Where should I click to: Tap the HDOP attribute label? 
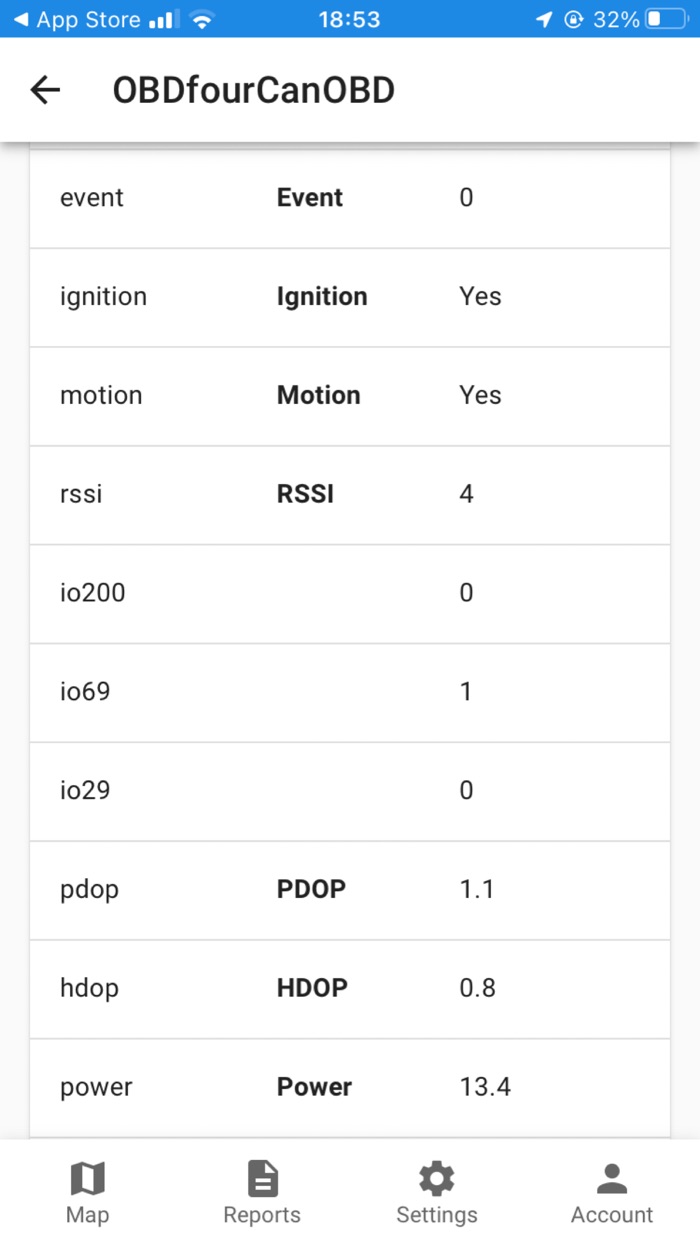312,988
